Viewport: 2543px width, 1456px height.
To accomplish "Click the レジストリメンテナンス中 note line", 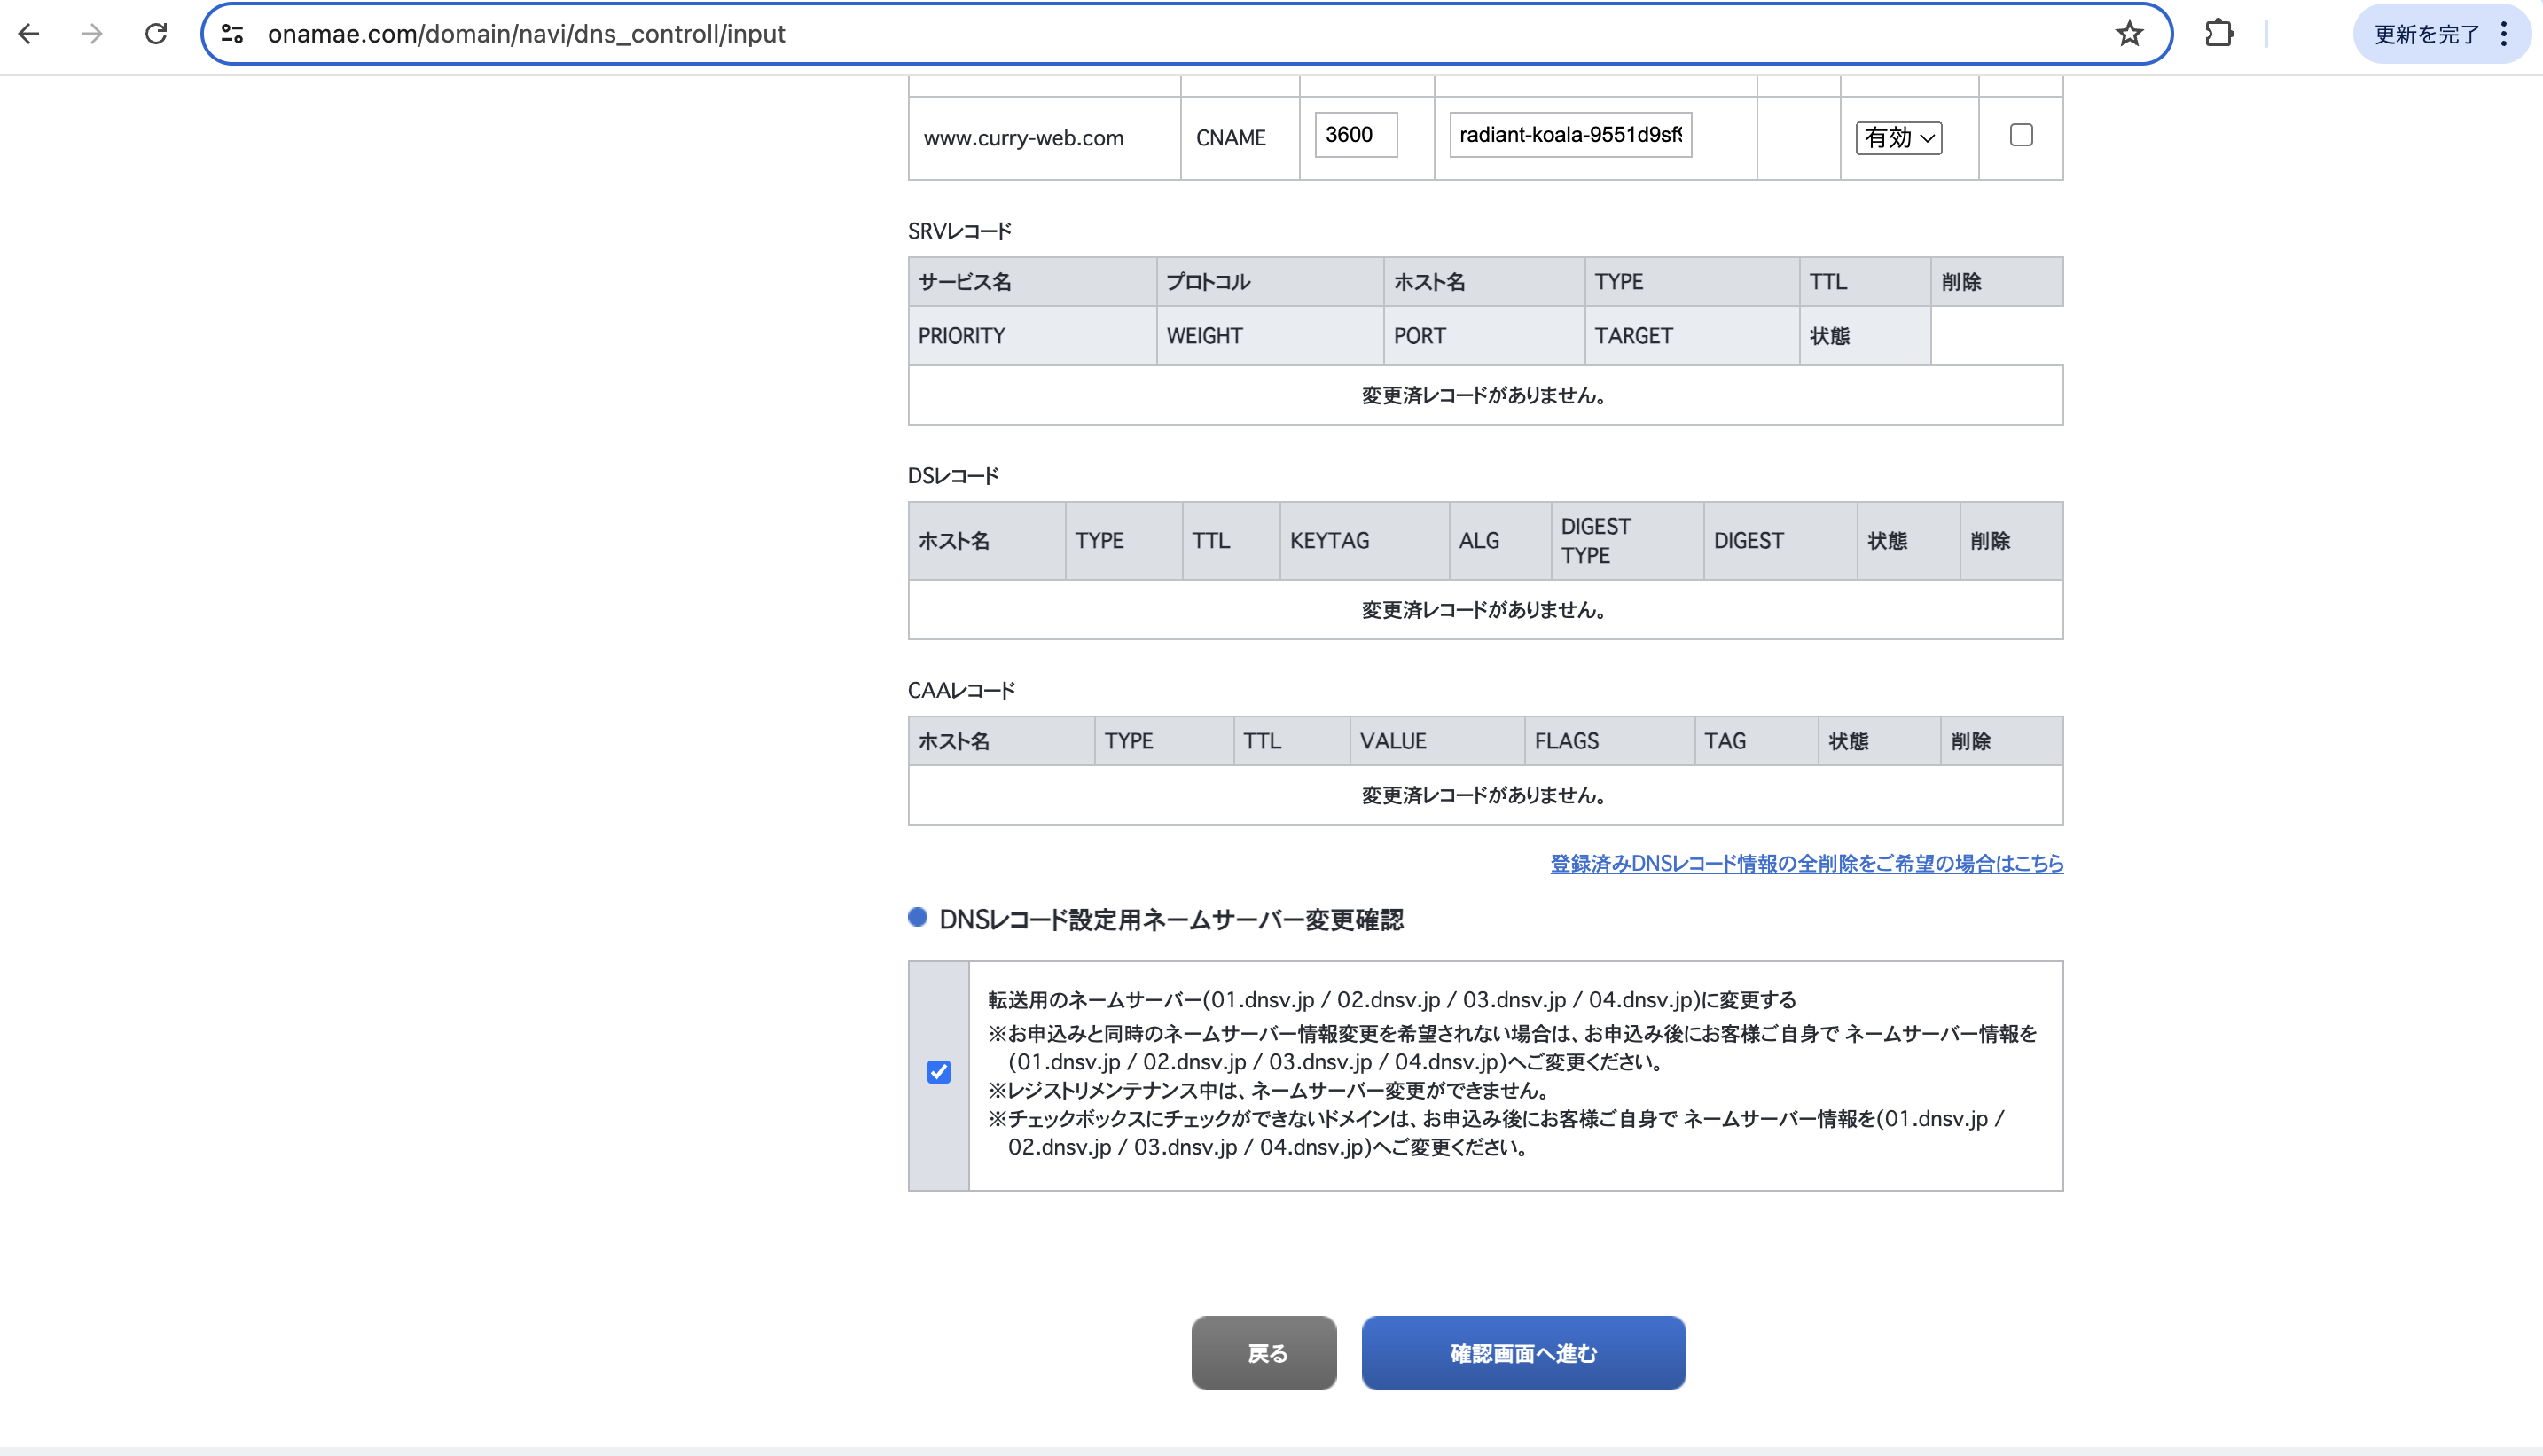I will (1268, 1090).
